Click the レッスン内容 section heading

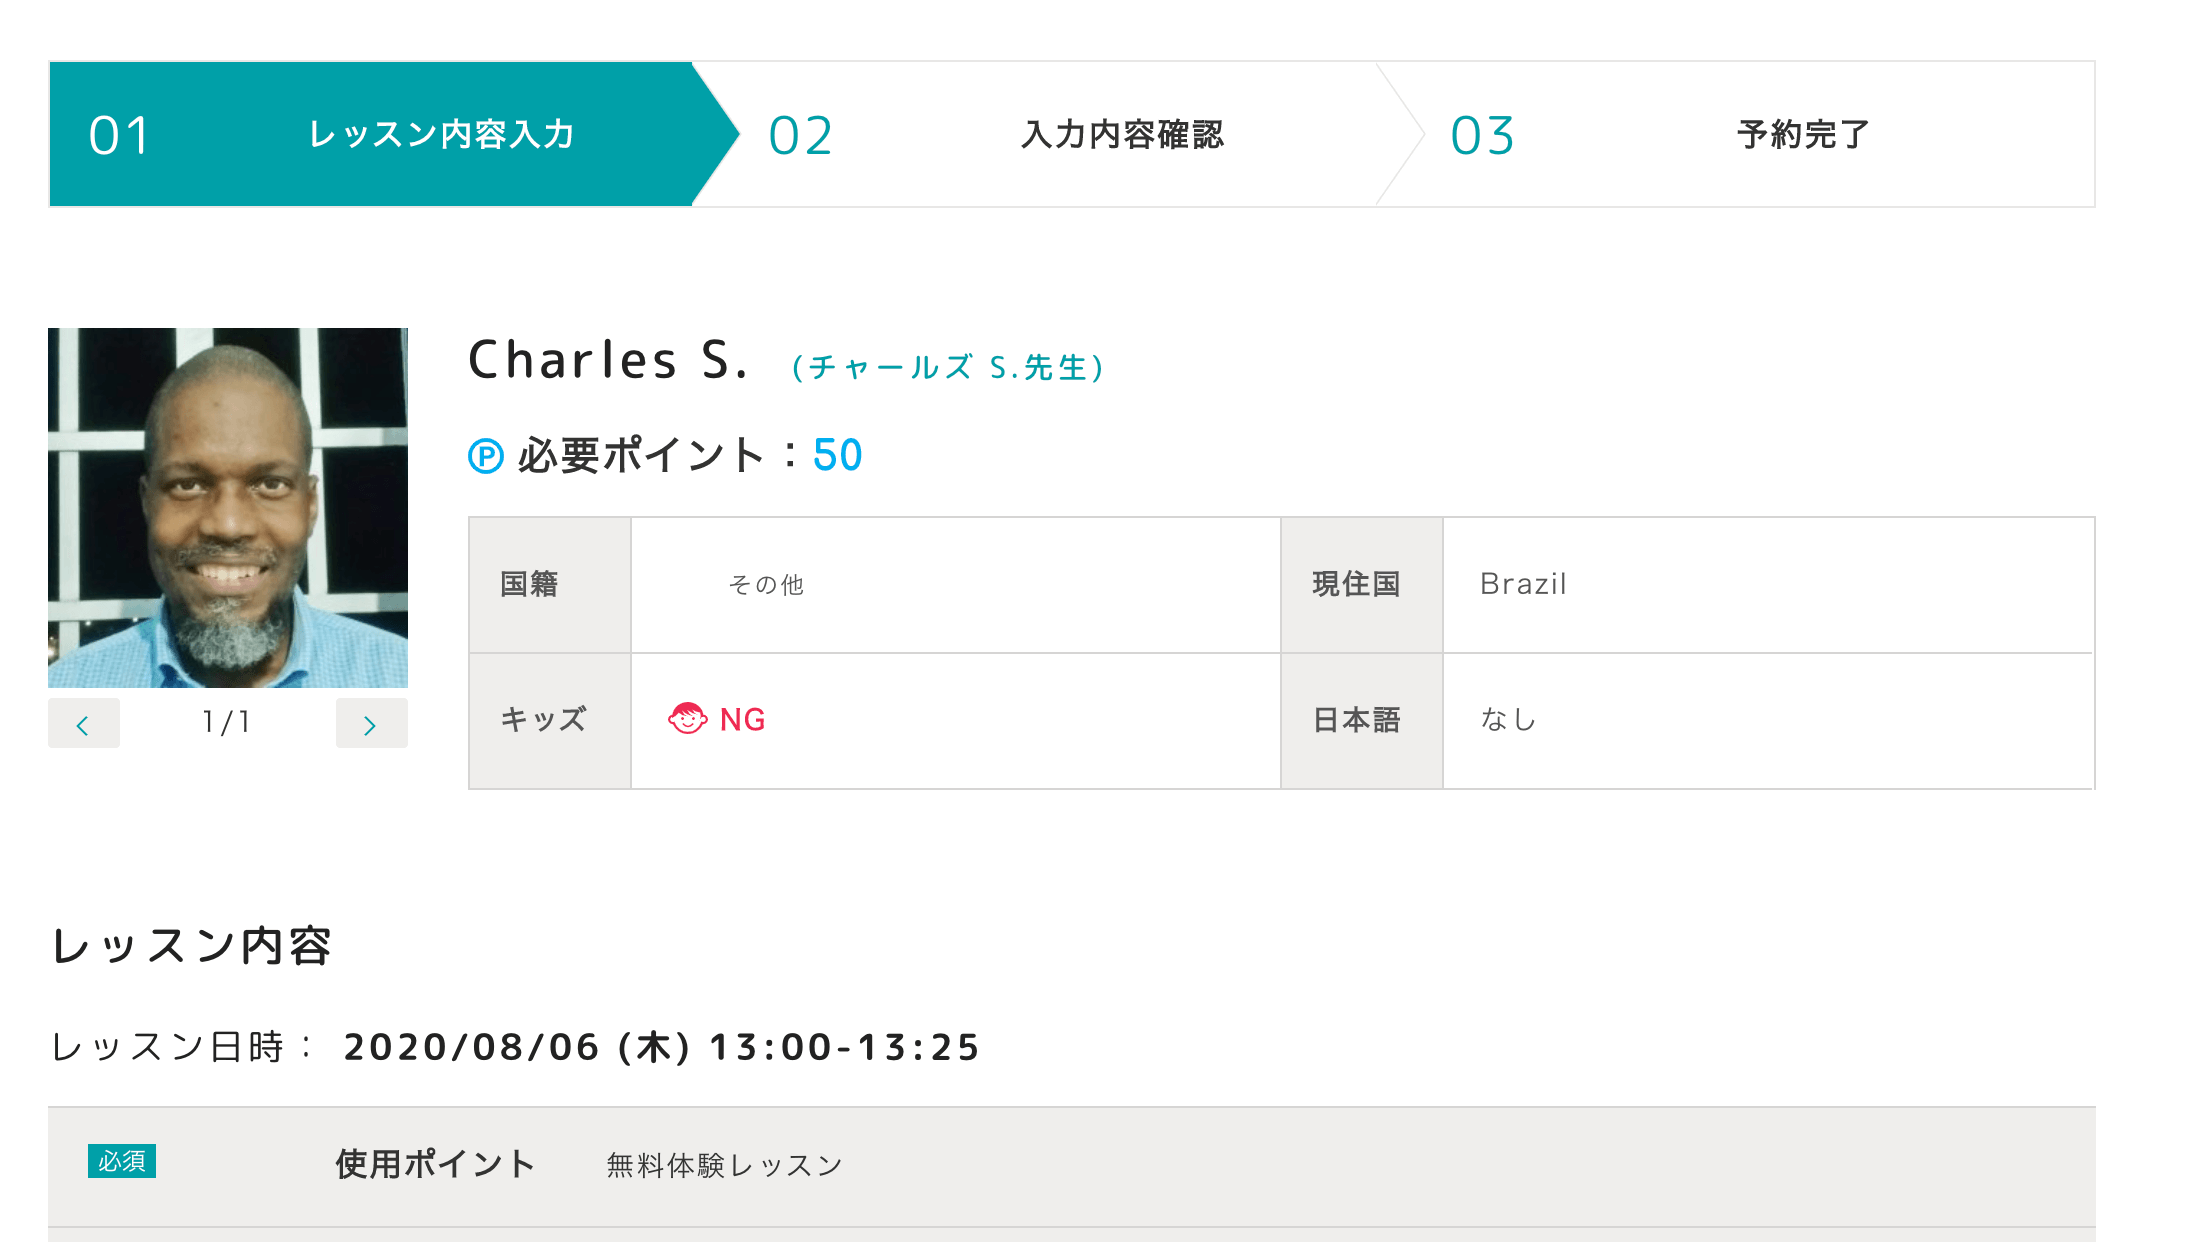point(191,946)
